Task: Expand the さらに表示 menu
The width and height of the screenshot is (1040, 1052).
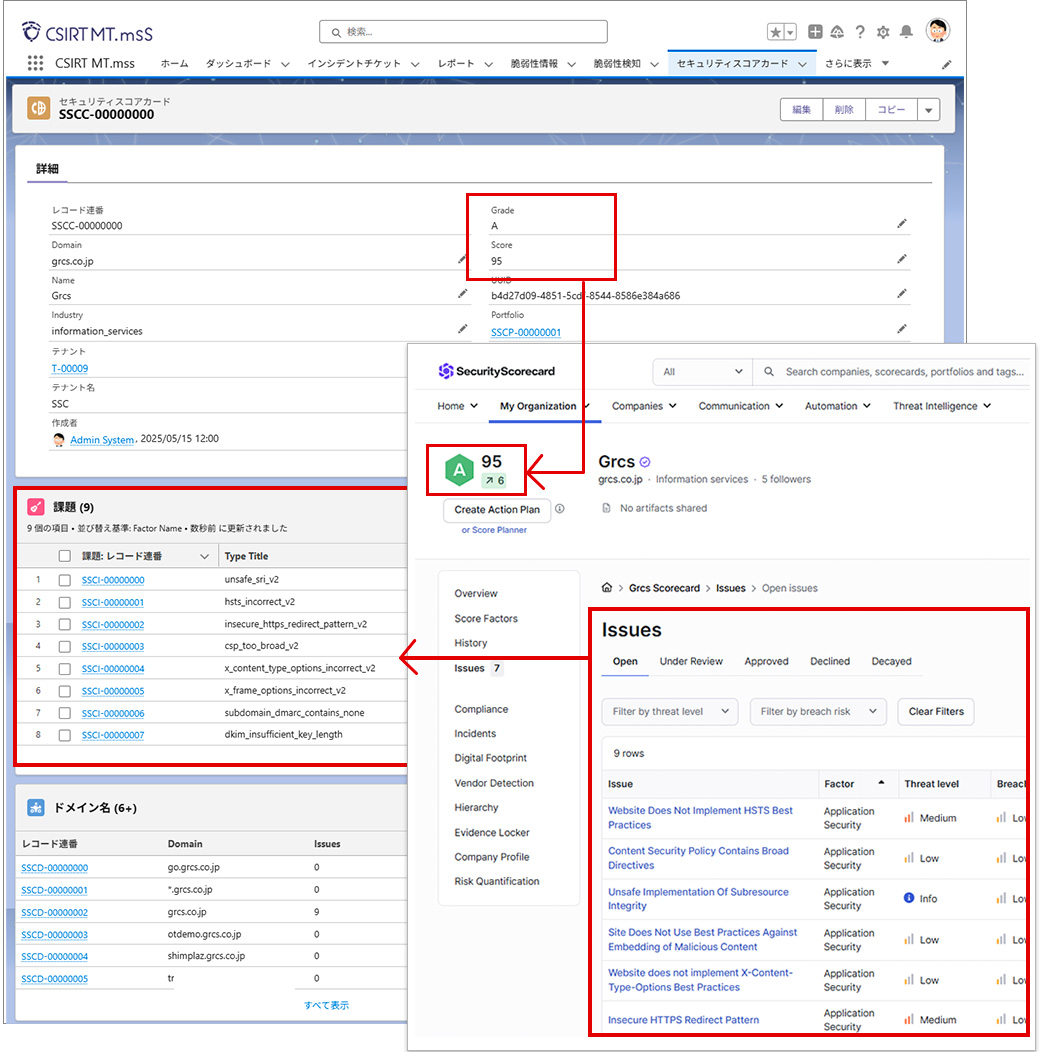Action: point(857,63)
